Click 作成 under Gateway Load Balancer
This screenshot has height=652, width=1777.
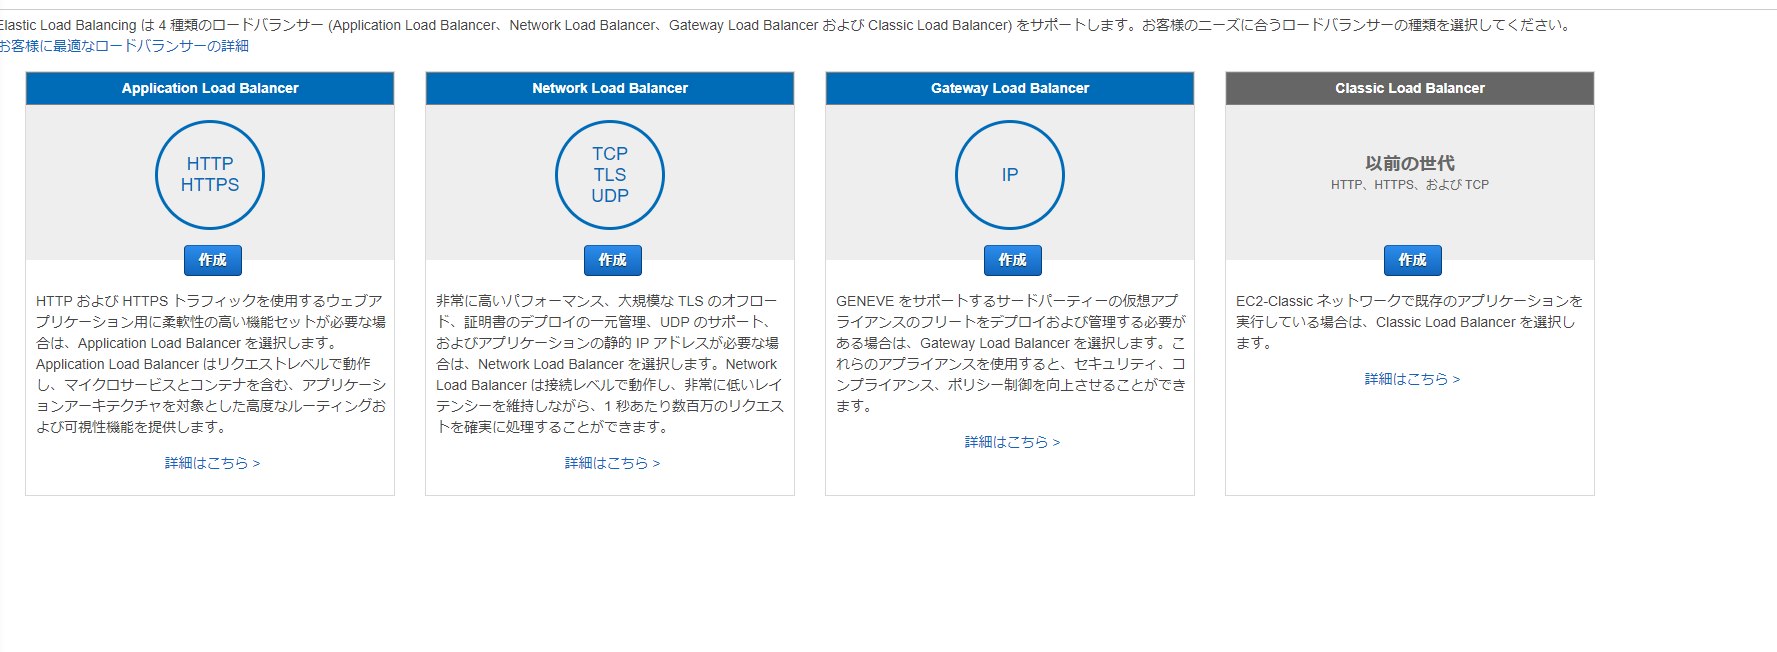click(1013, 260)
